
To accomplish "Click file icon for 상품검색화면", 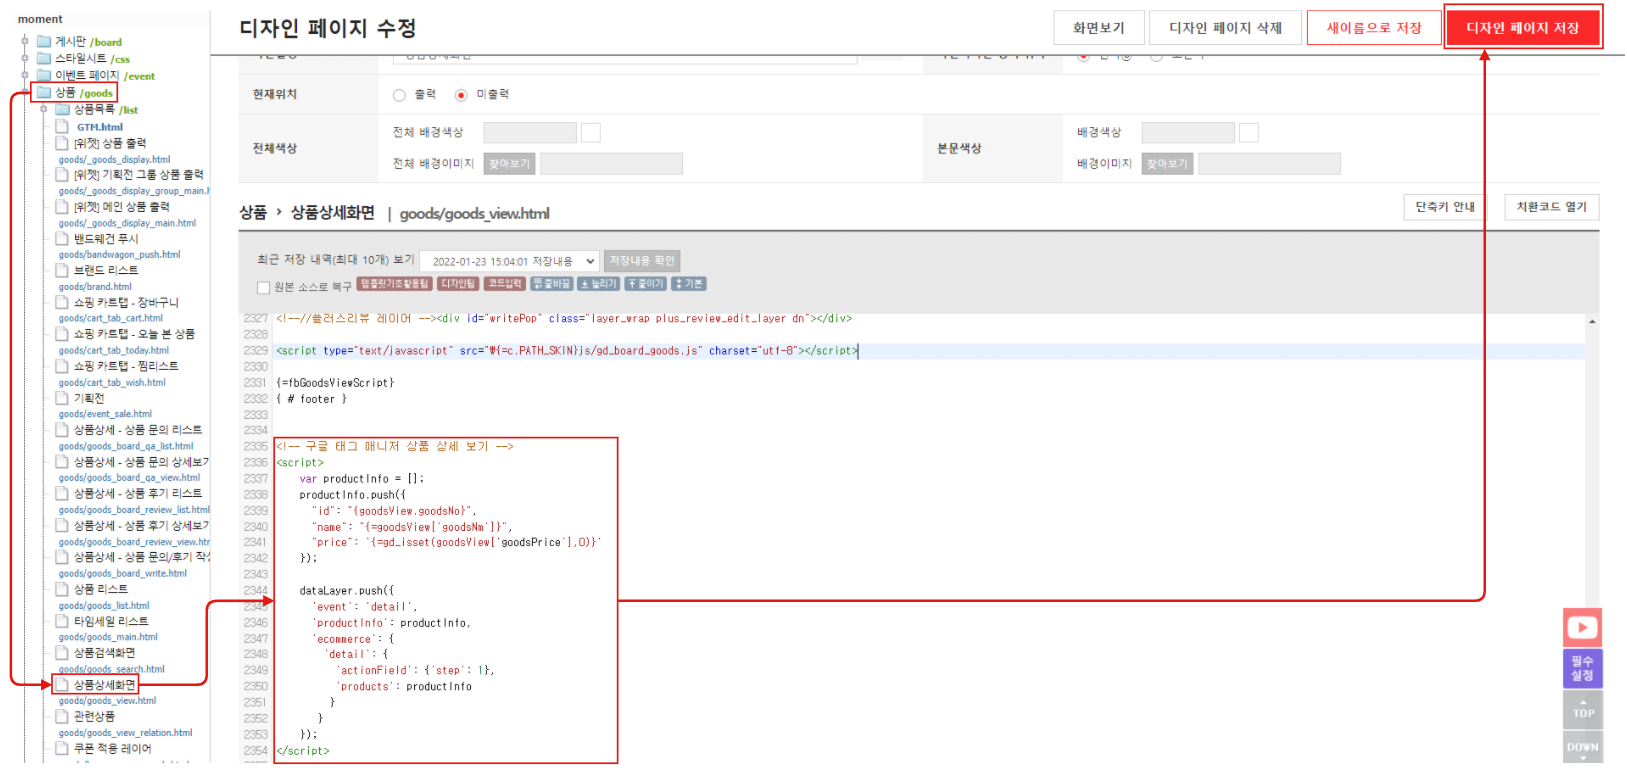I will click(x=62, y=653).
